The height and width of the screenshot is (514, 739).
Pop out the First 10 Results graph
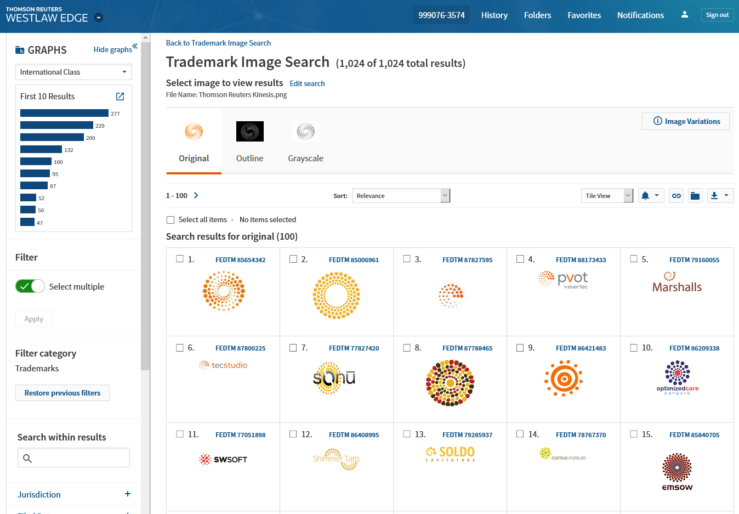tap(120, 96)
